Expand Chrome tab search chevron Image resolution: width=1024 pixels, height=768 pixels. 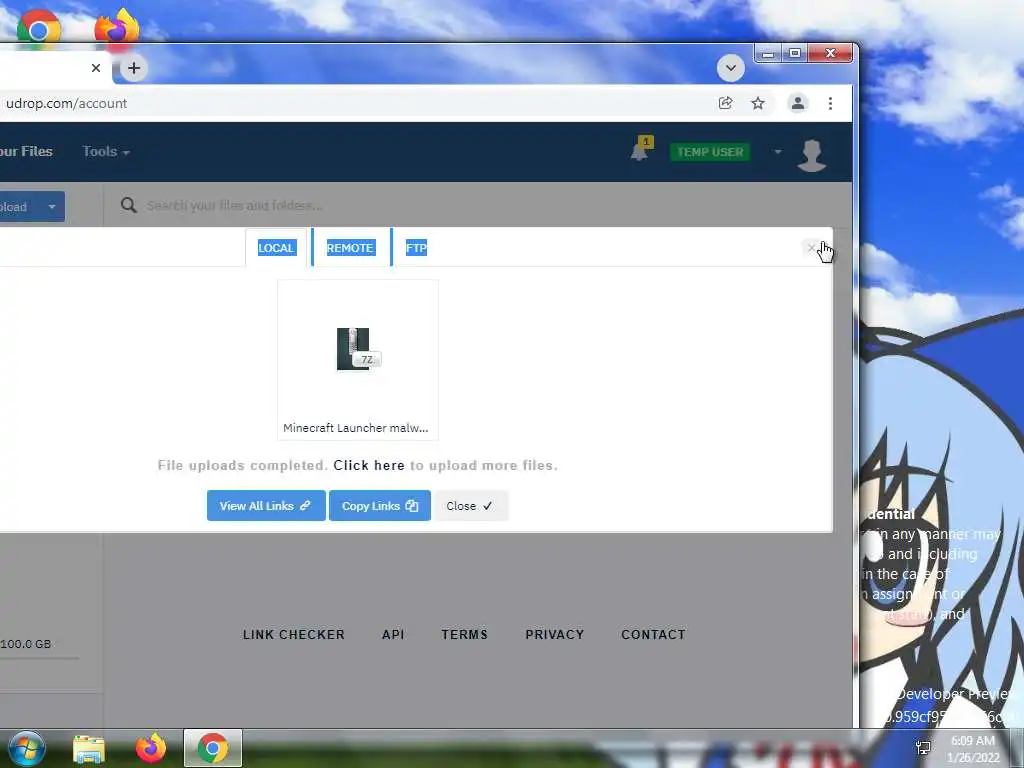click(x=731, y=68)
